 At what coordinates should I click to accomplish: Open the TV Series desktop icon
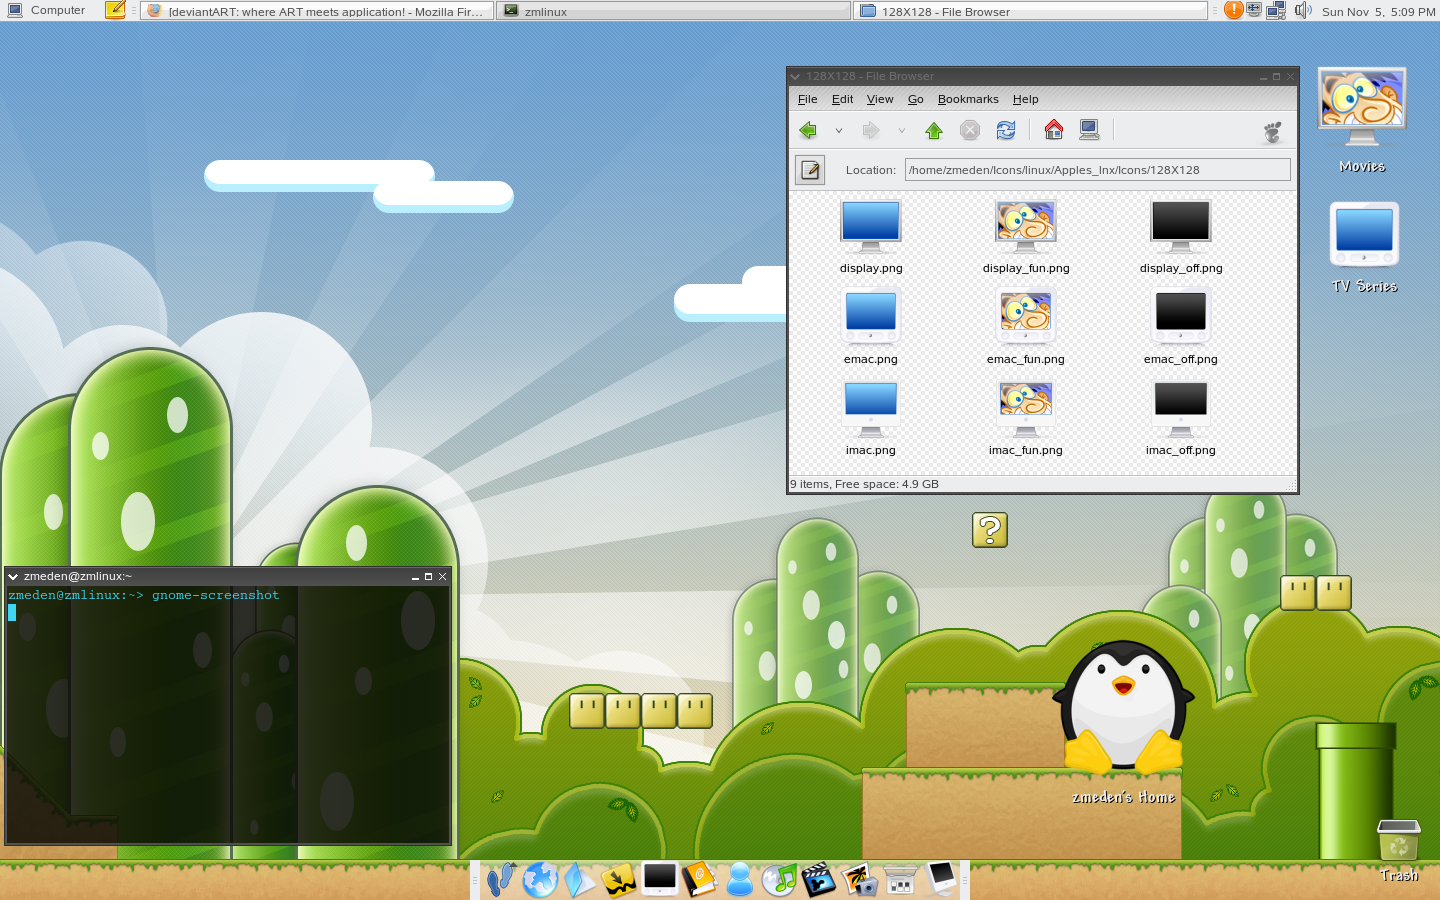pyautogui.click(x=1364, y=247)
